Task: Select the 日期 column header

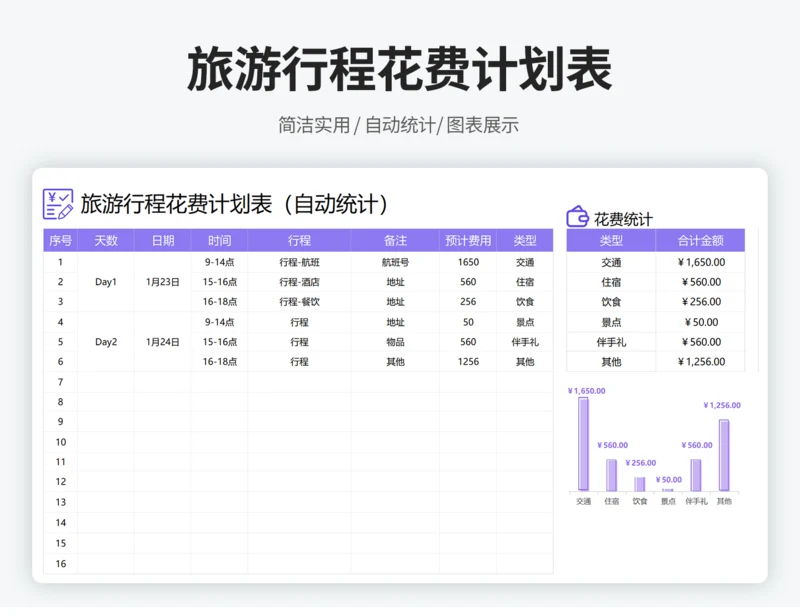Action: pyautogui.click(x=163, y=240)
